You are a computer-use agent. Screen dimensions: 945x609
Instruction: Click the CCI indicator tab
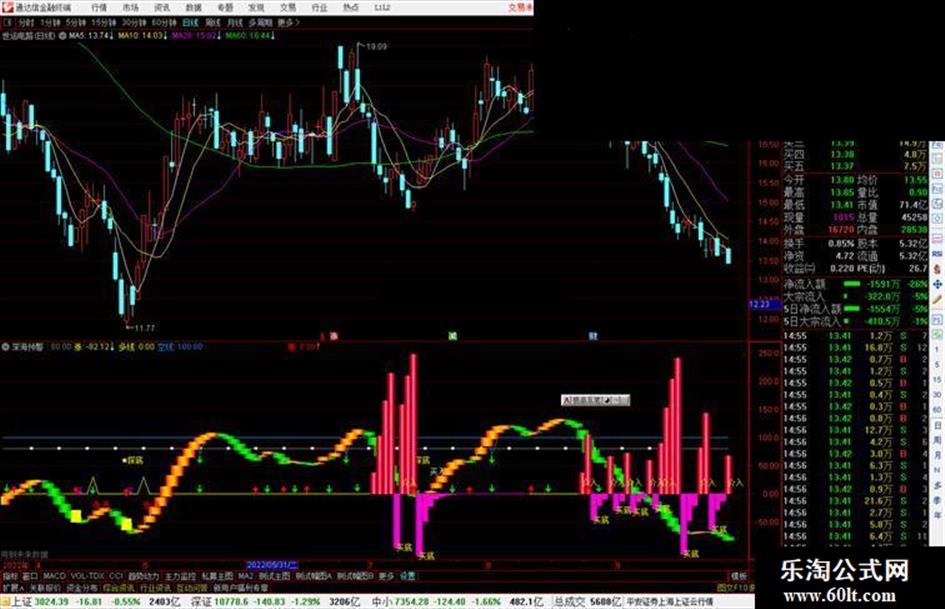[116, 576]
